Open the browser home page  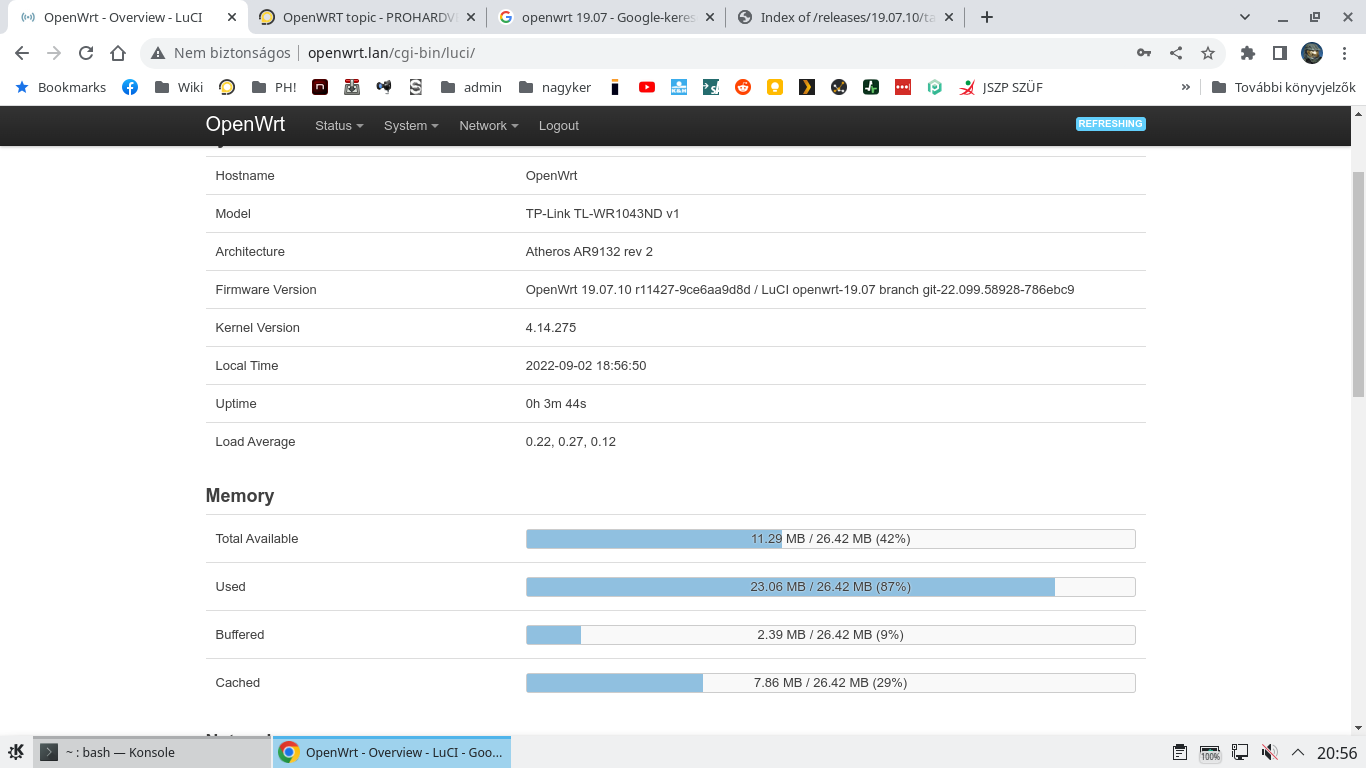118,53
